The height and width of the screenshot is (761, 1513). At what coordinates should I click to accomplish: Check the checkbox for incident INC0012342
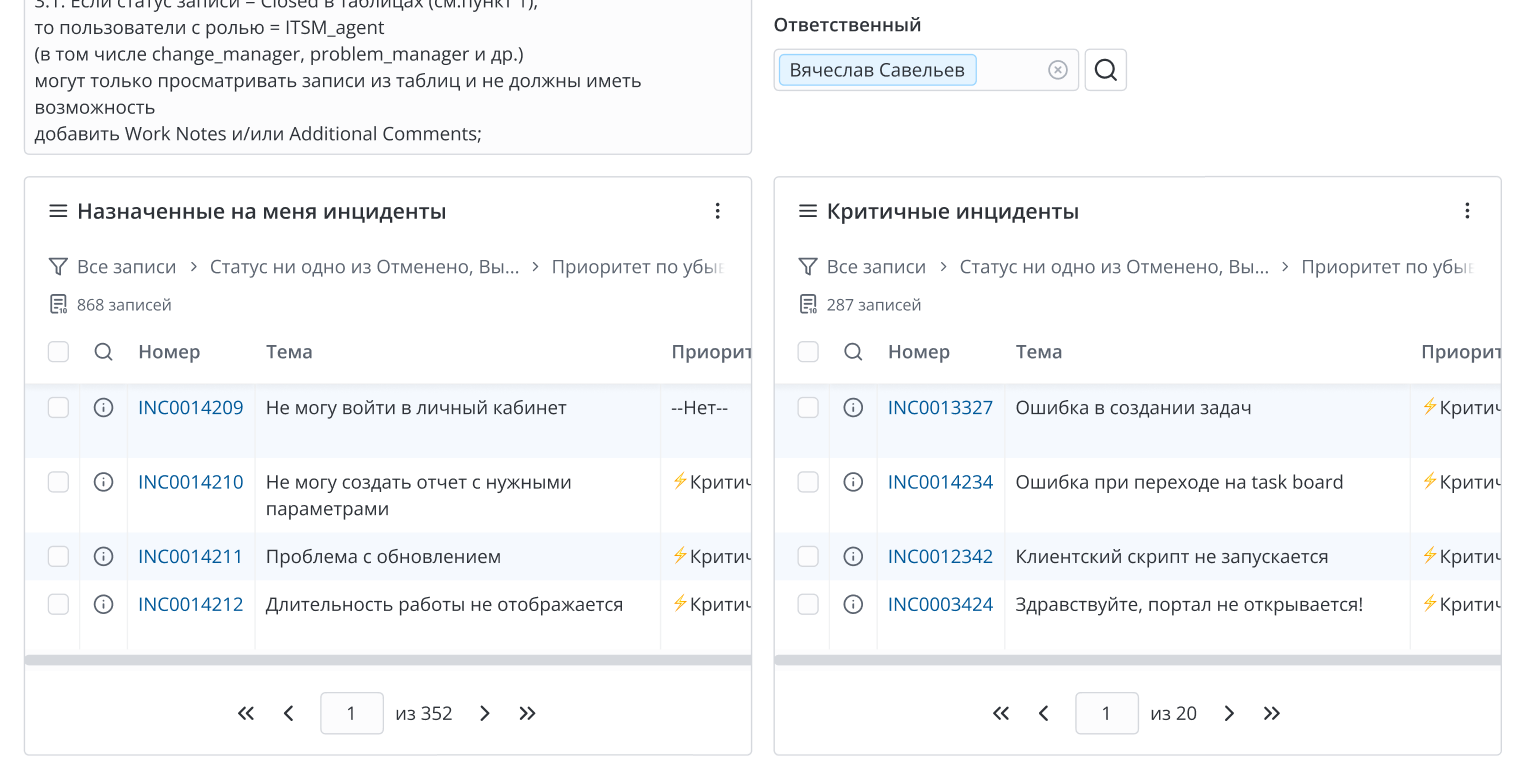pyautogui.click(x=807, y=556)
